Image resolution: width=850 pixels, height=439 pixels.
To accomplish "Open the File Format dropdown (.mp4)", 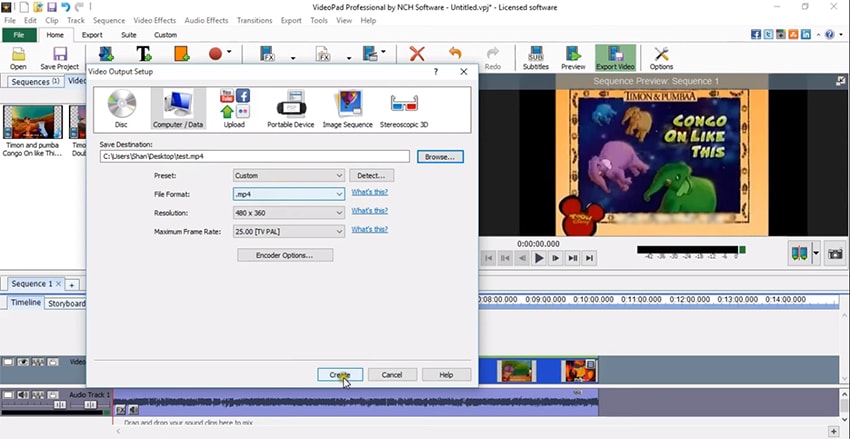I will tap(289, 194).
